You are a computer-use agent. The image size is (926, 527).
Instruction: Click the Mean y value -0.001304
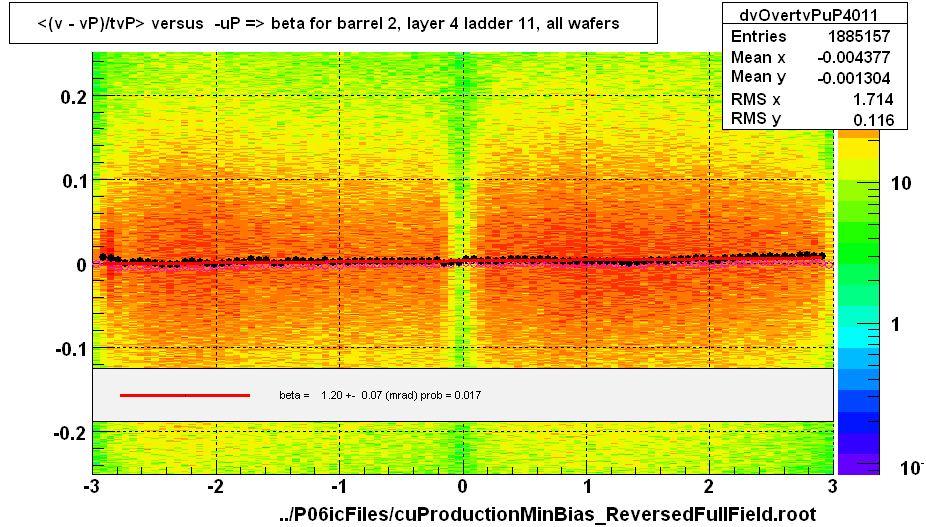click(x=853, y=78)
